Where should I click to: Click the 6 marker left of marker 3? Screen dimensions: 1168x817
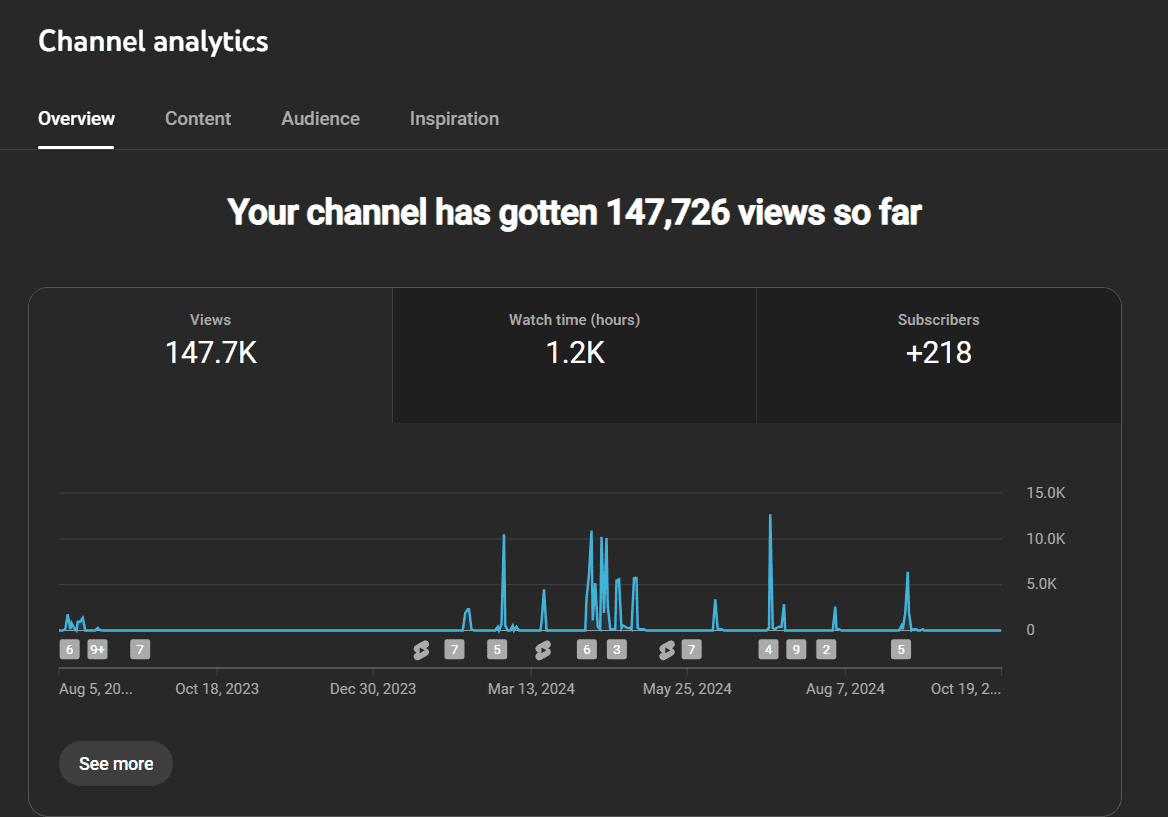(x=587, y=650)
